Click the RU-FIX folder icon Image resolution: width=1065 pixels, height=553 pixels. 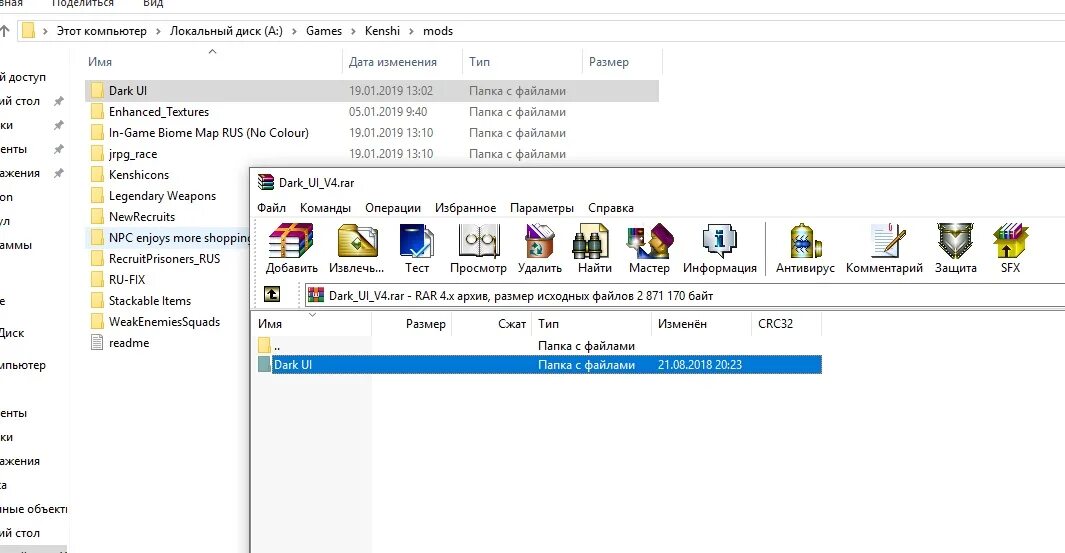tap(97, 279)
